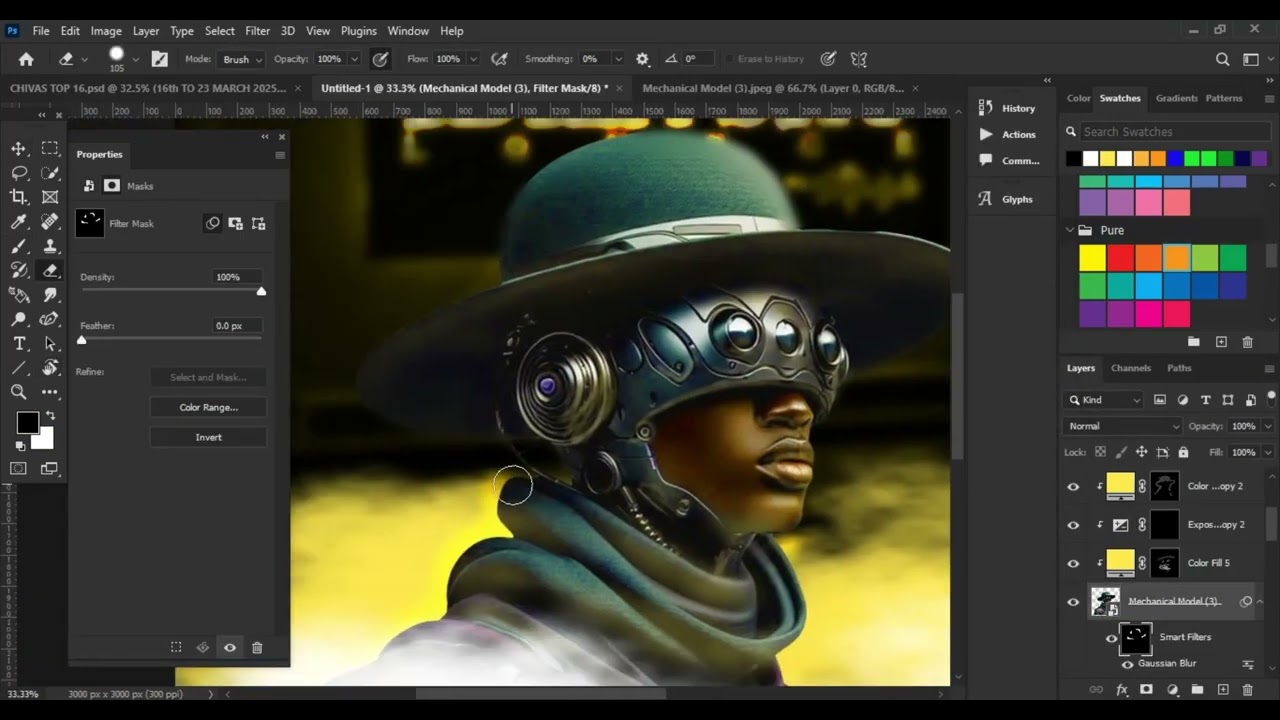
Task: Select the Crop tool
Action: pos(19,197)
